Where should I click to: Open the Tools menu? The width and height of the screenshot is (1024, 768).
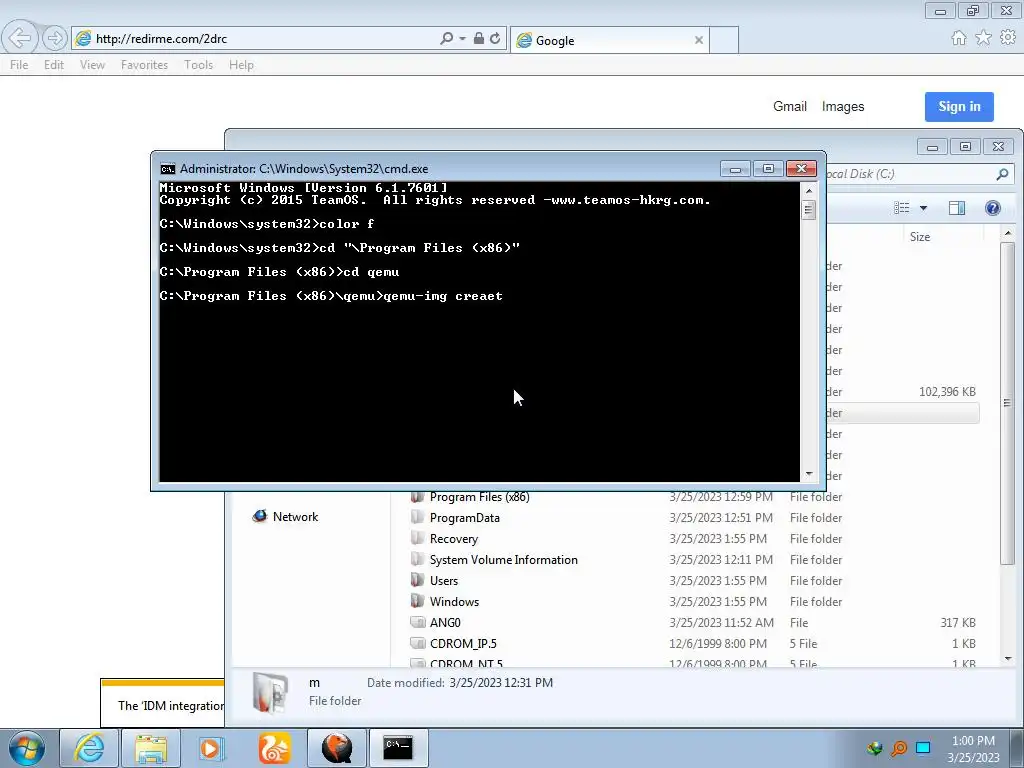click(x=198, y=65)
